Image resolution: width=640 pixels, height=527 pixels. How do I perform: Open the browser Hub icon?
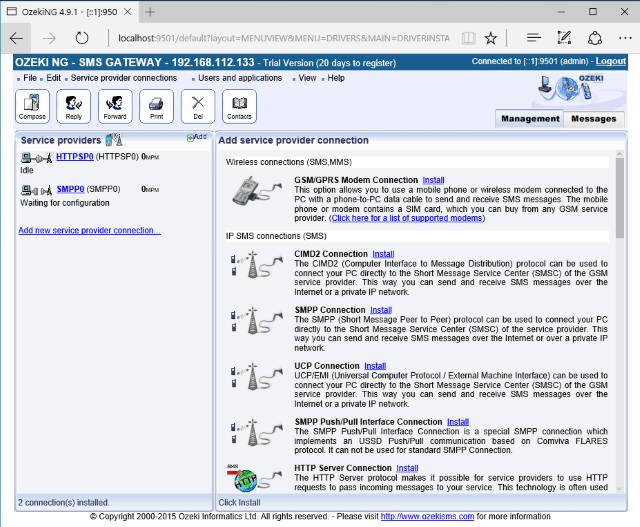point(533,38)
